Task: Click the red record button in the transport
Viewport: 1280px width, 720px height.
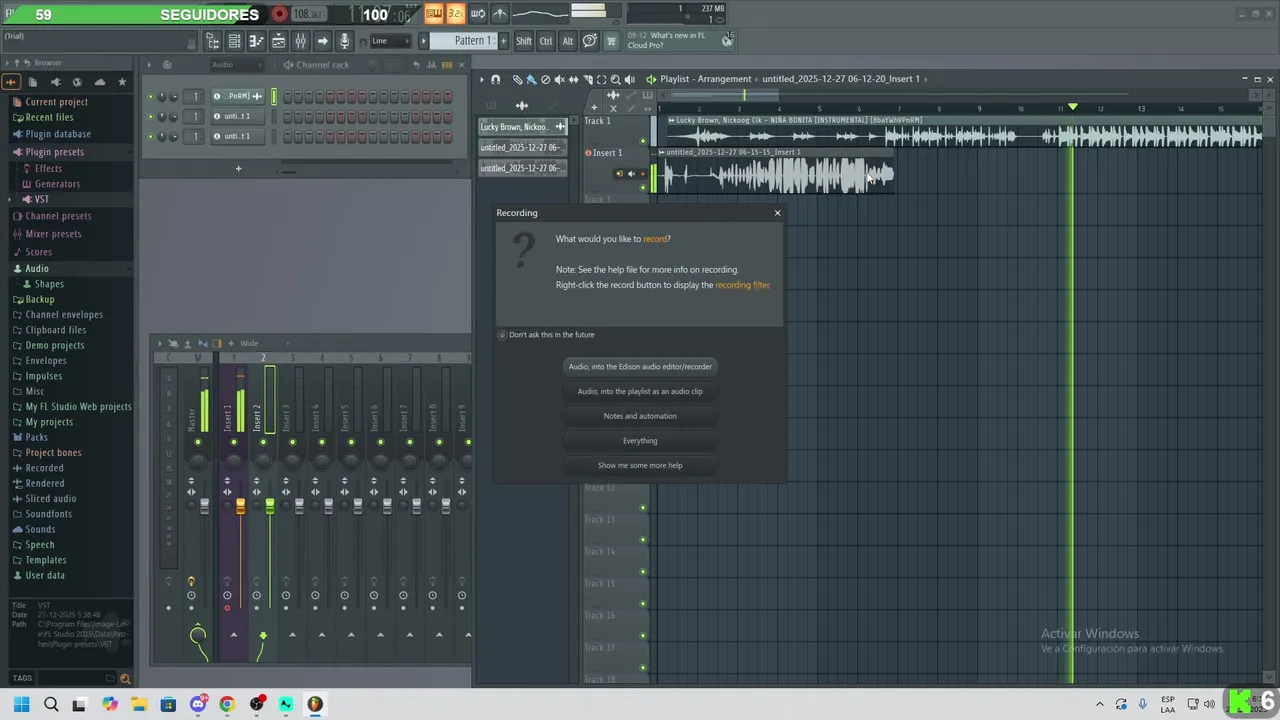Action: pos(280,14)
